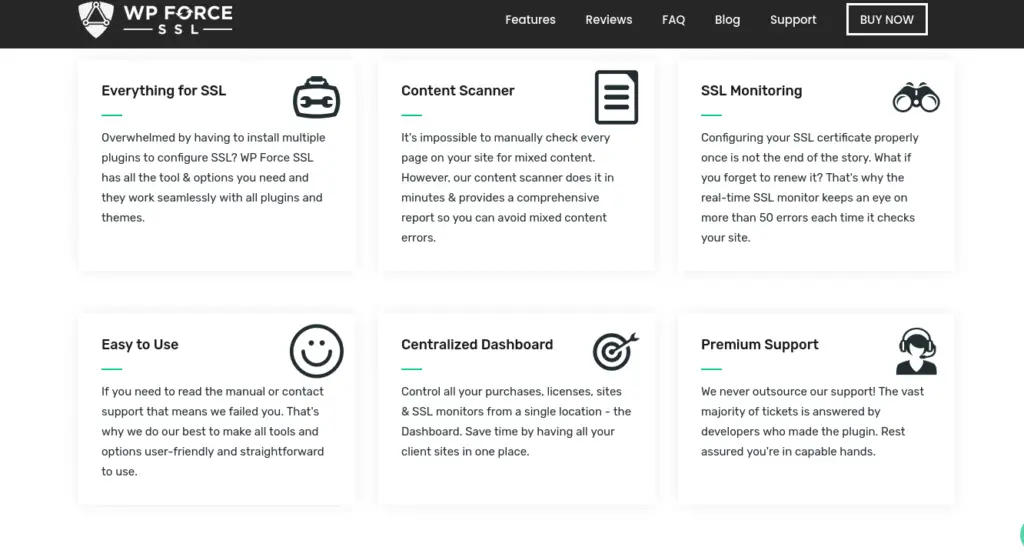Click the document icon beside Content Scanner
The width and height of the screenshot is (1024, 557).
pos(616,97)
